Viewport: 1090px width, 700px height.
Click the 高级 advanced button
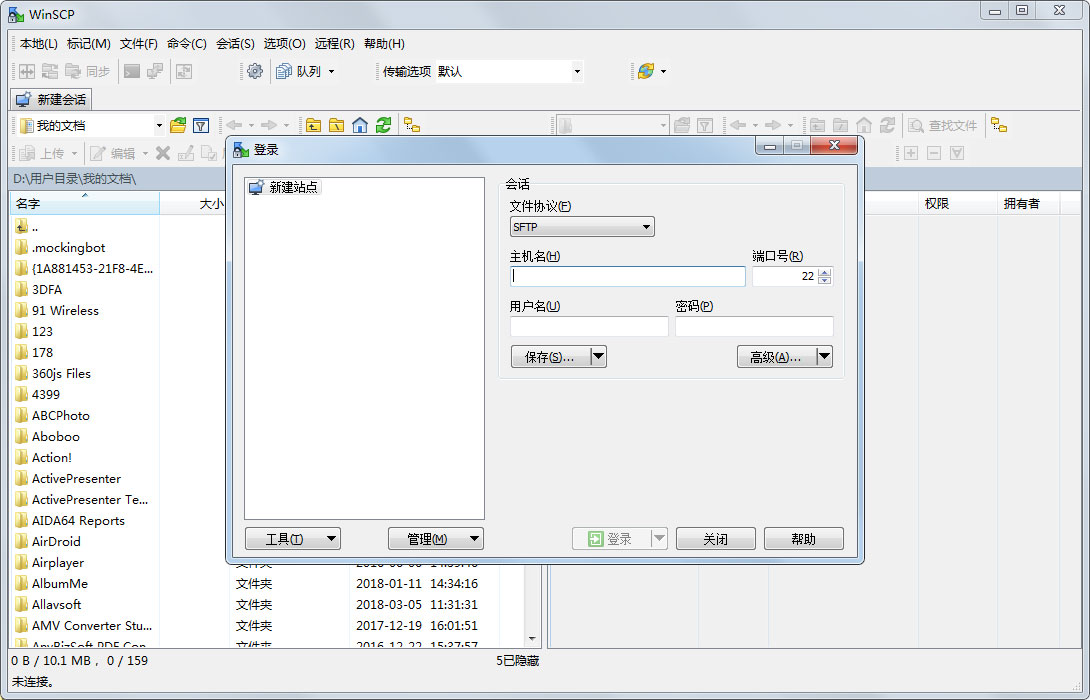click(776, 357)
